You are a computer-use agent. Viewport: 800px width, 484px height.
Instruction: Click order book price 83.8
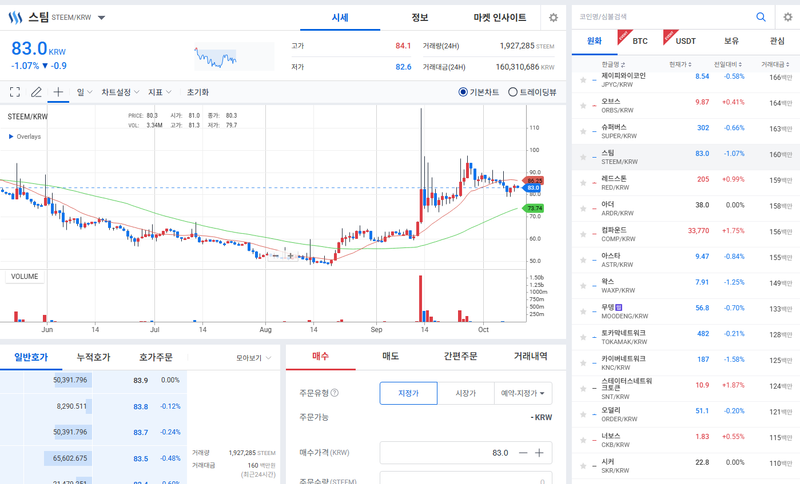pos(140,406)
